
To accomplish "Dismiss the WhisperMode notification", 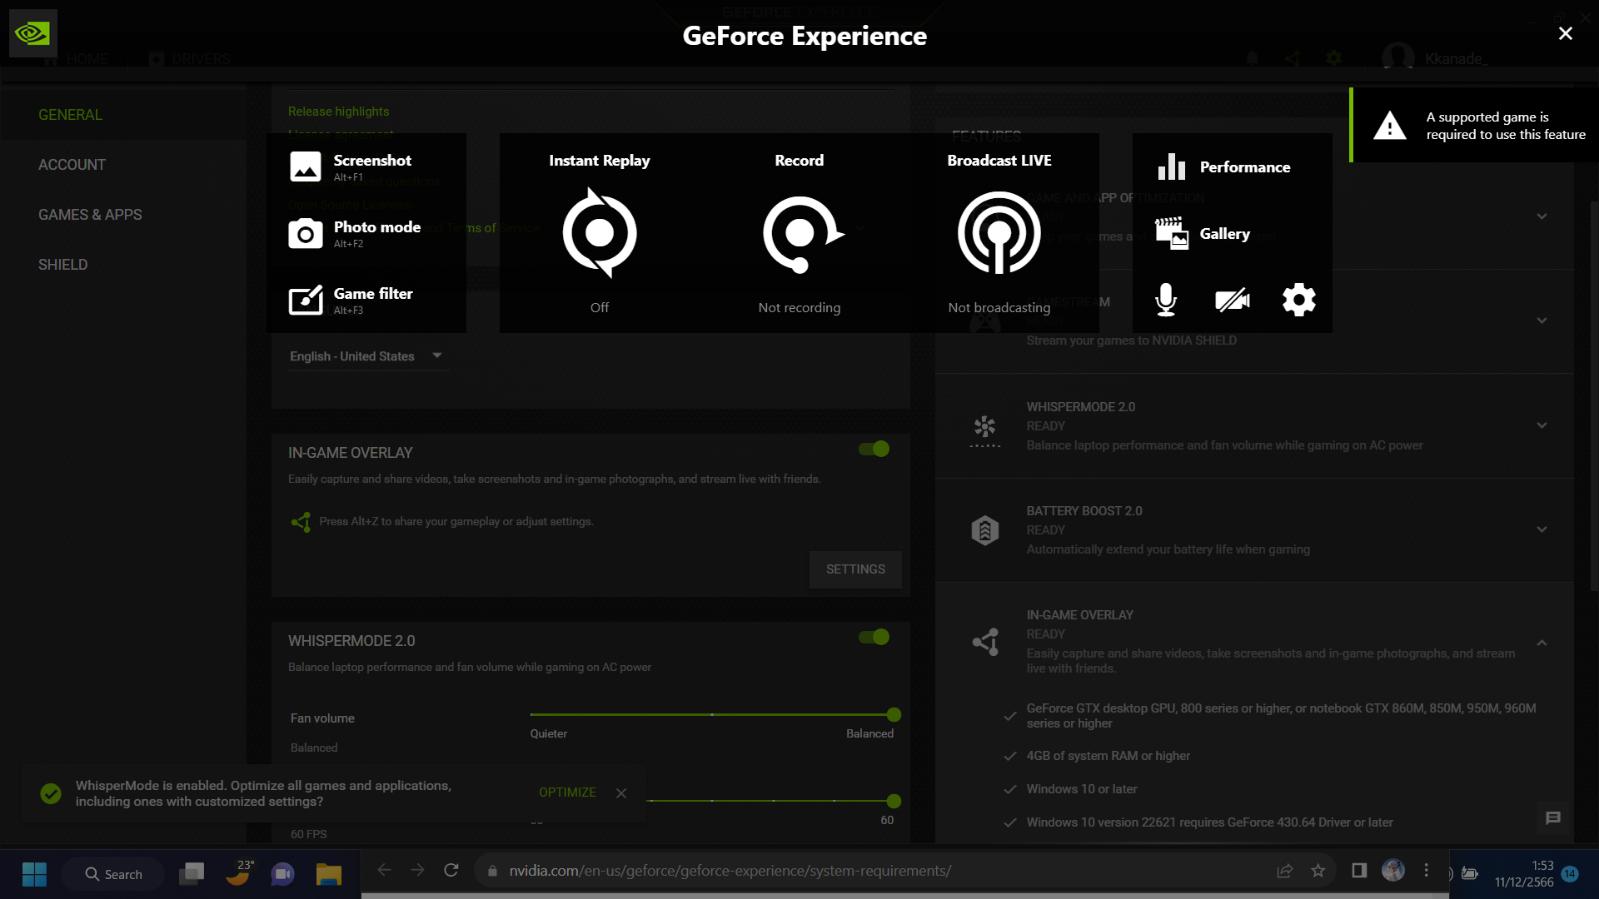I will coord(621,793).
